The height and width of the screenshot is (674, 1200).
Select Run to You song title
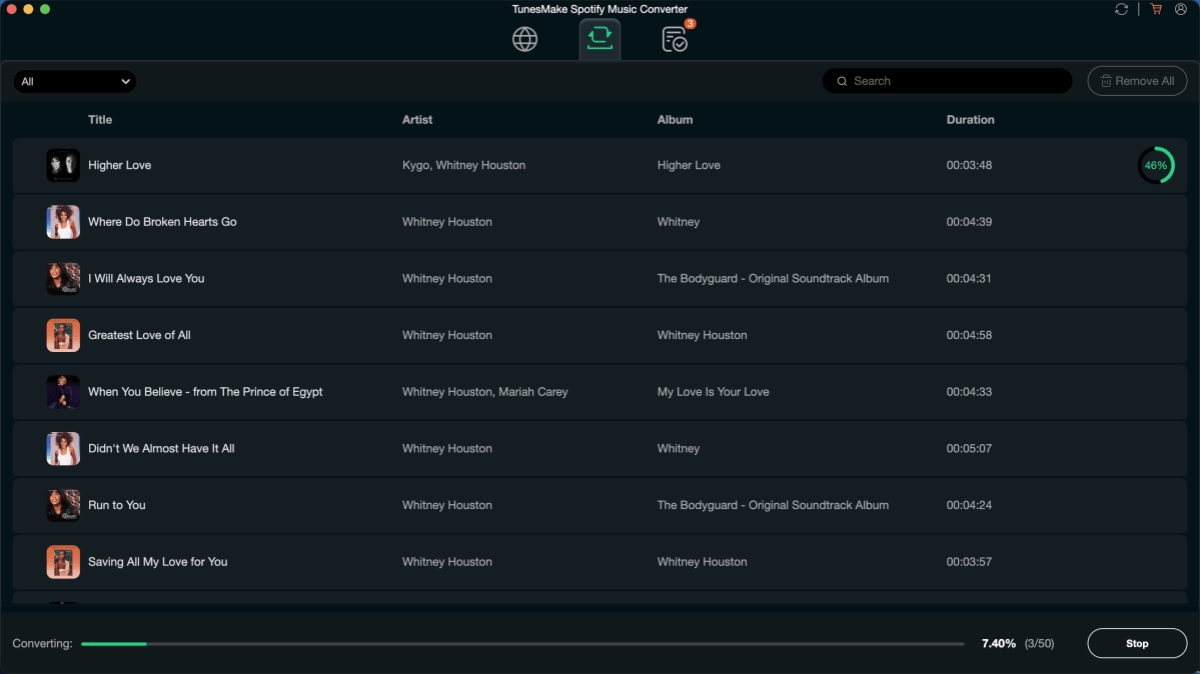click(117, 505)
